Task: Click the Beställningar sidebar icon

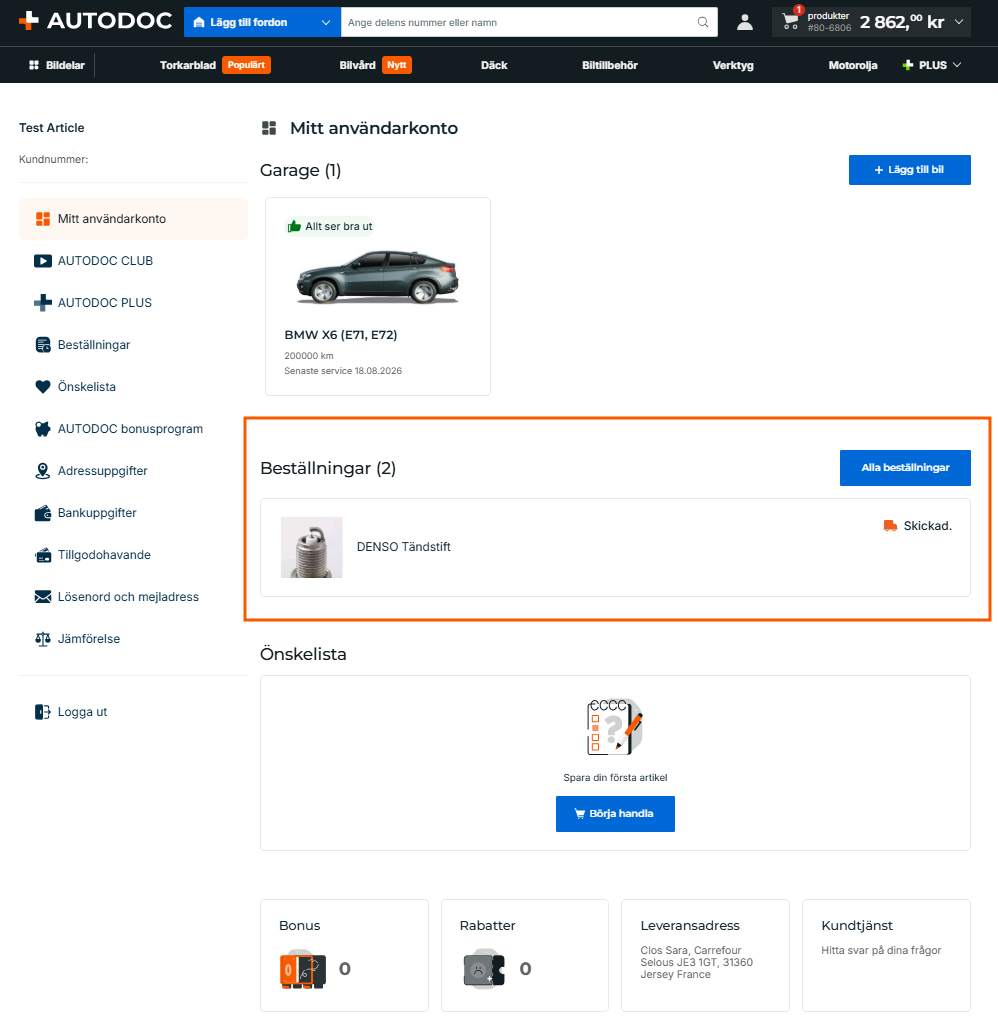Action: coord(43,345)
